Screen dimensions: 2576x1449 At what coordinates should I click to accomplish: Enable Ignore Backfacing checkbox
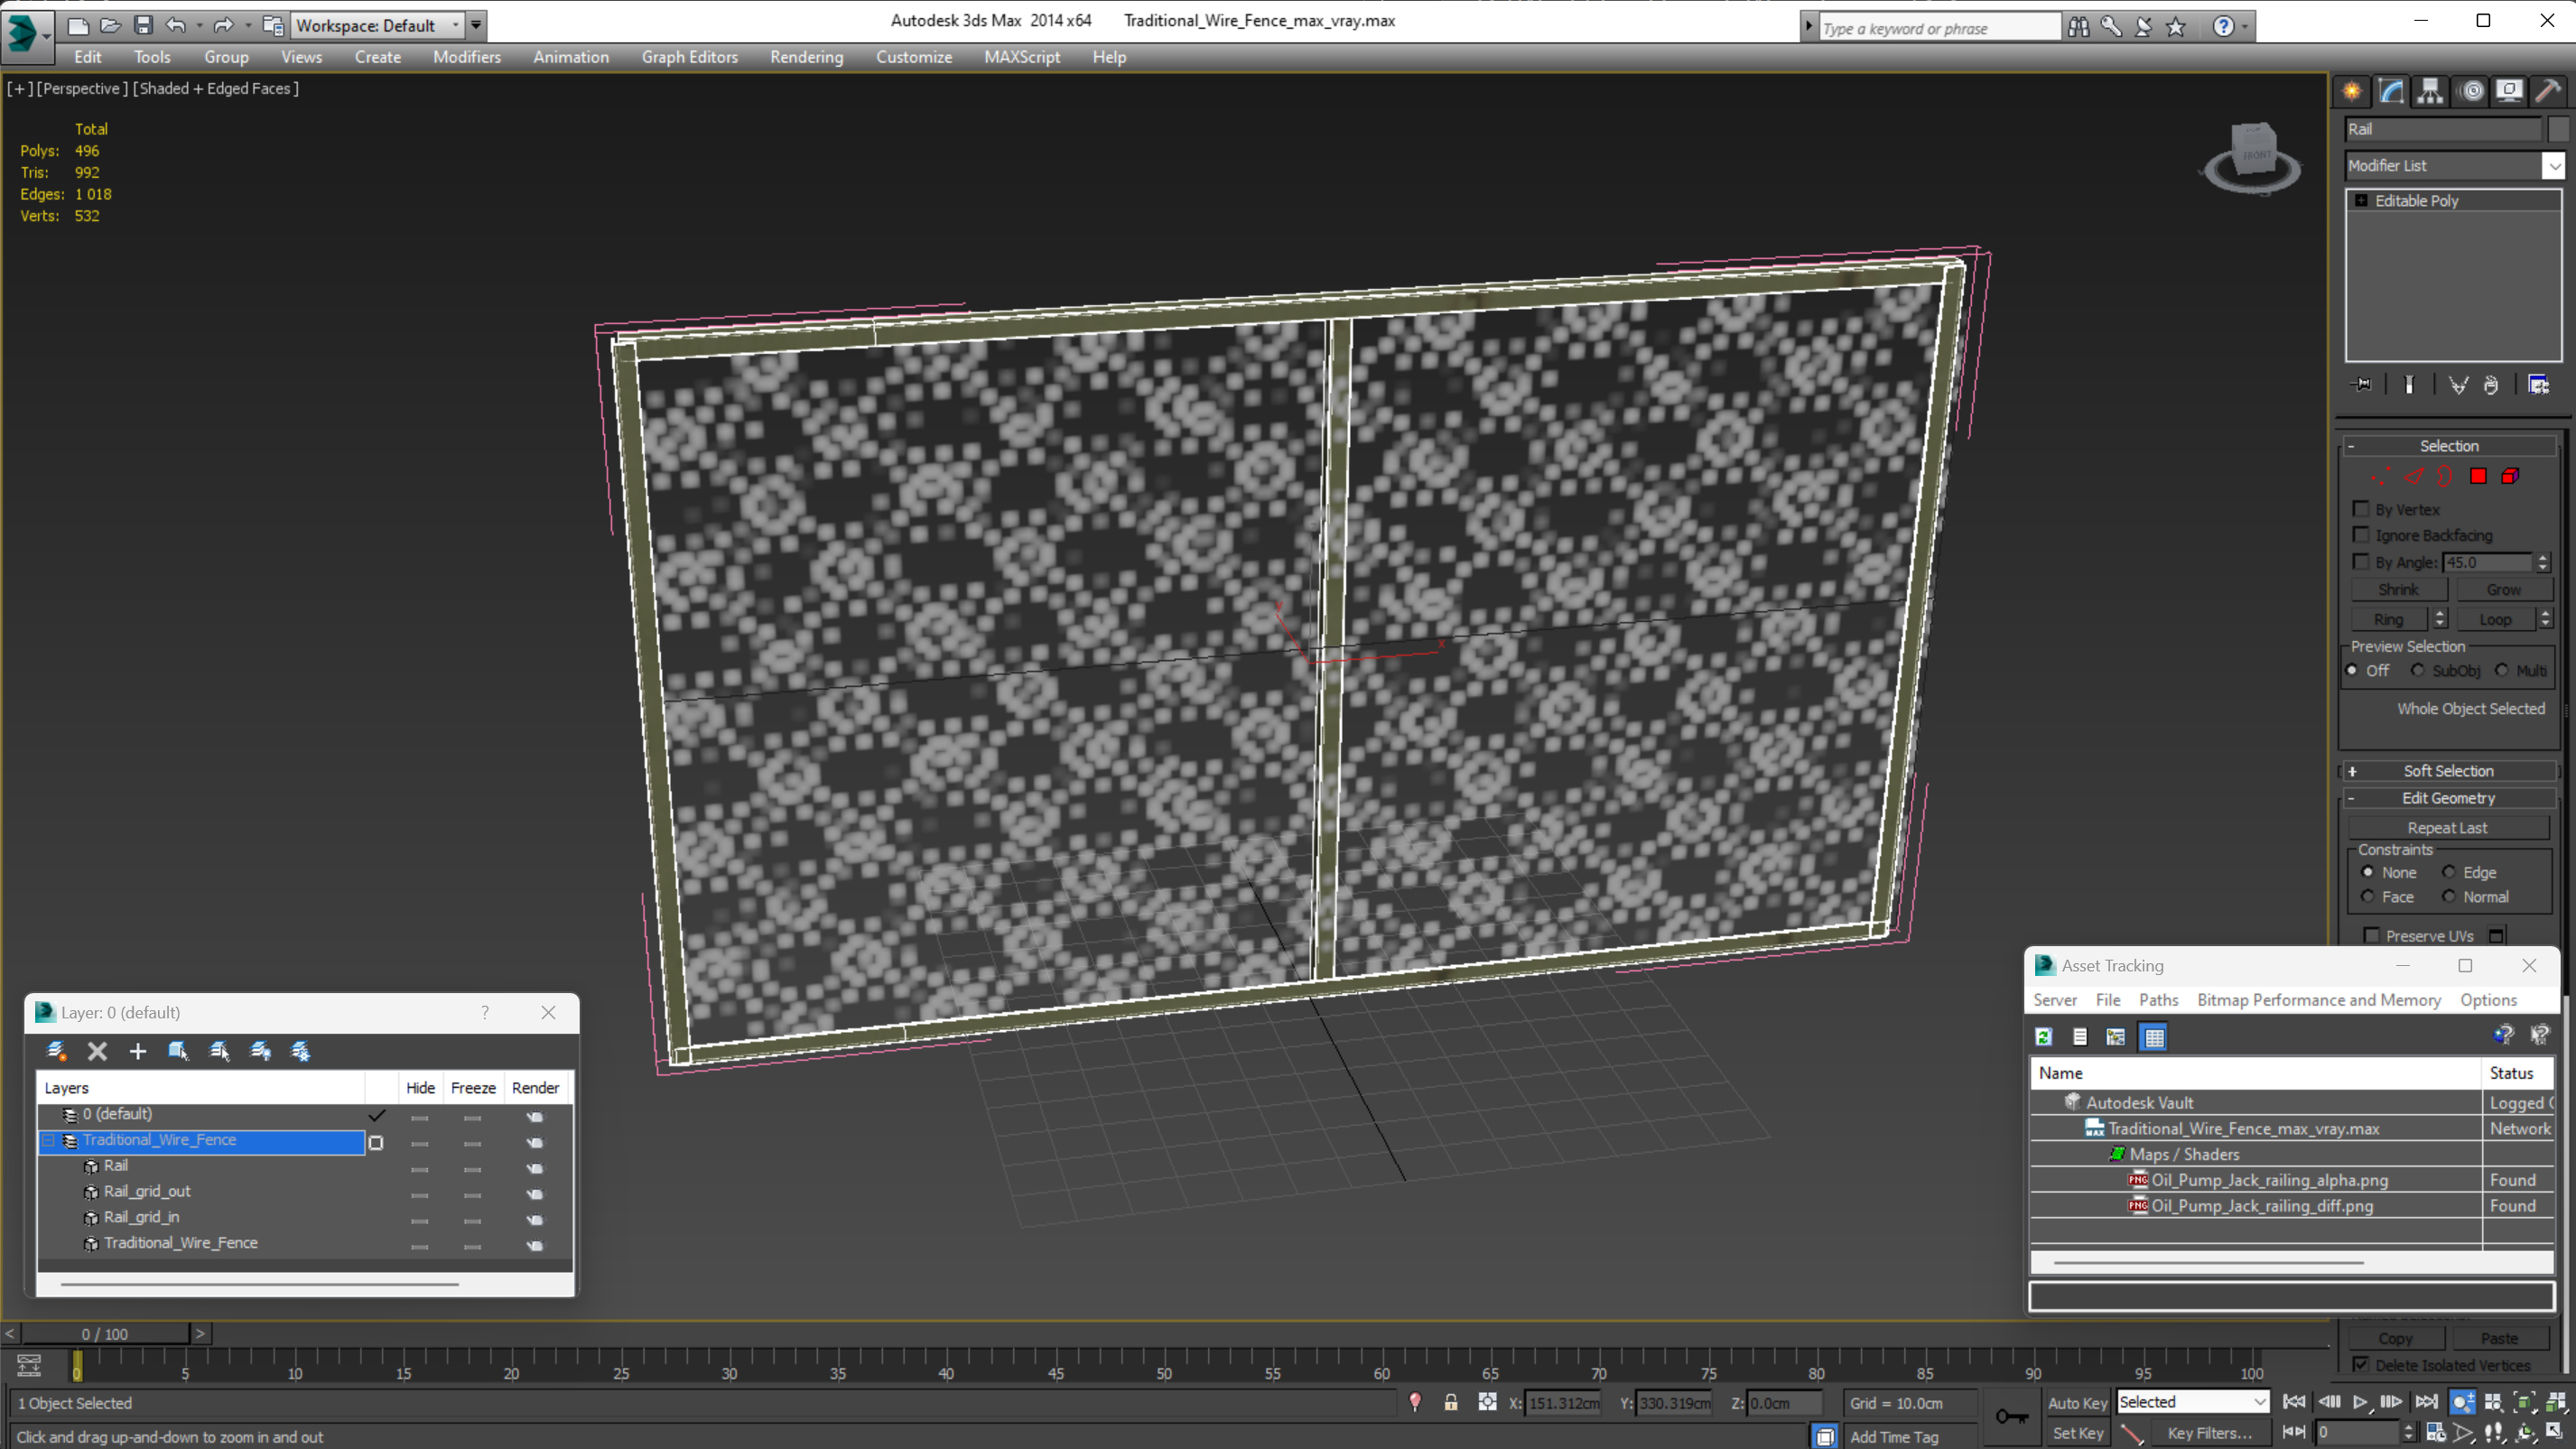tap(2362, 535)
